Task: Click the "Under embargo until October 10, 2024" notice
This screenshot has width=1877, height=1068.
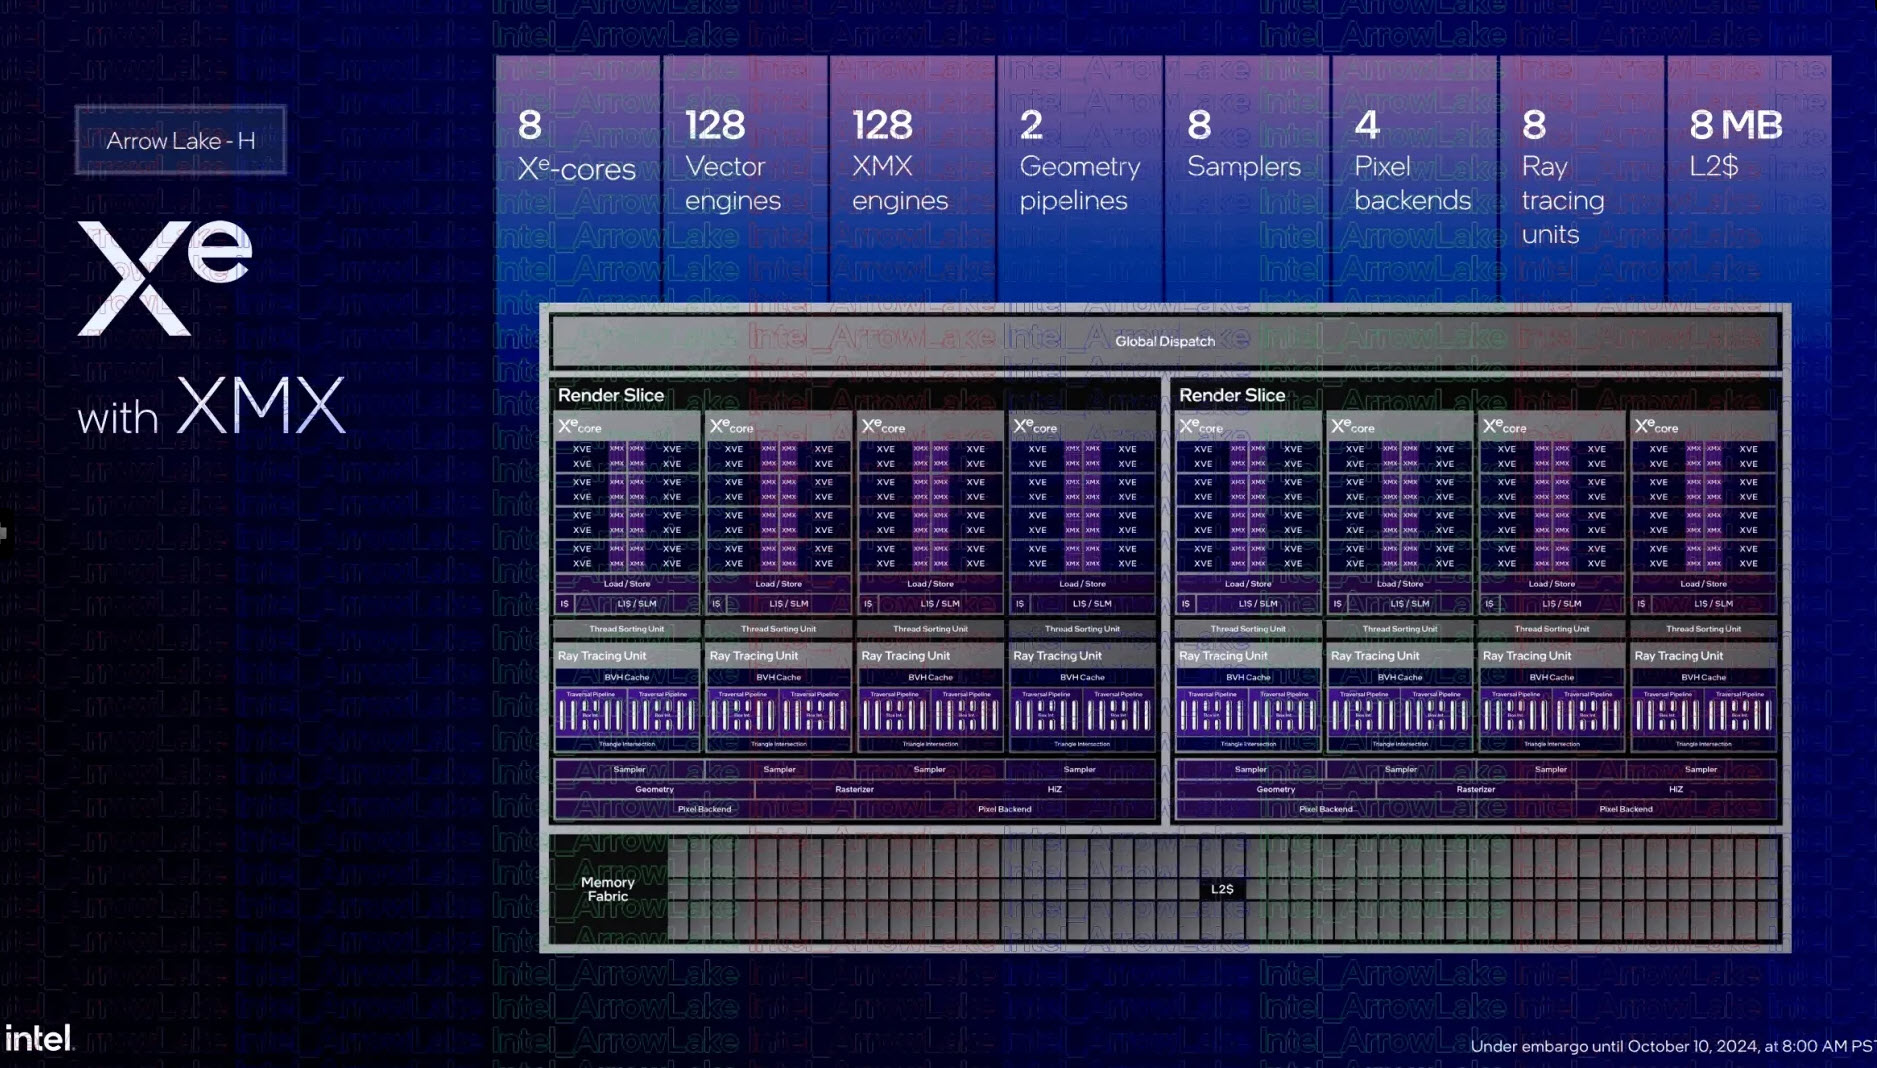Action: tap(1673, 1046)
